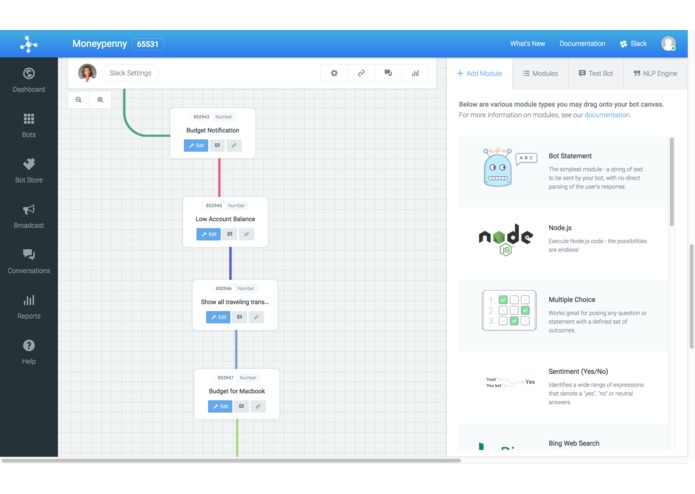Open the Broadcast sidebar section
This screenshot has width=695, height=494.
(x=29, y=216)
